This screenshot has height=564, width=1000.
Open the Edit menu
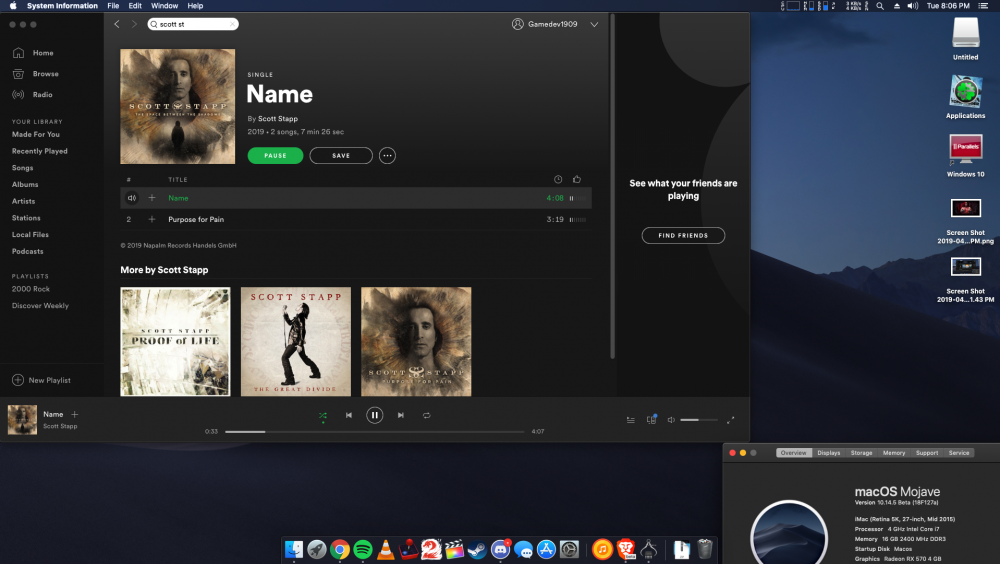click(x=135, y=6)
